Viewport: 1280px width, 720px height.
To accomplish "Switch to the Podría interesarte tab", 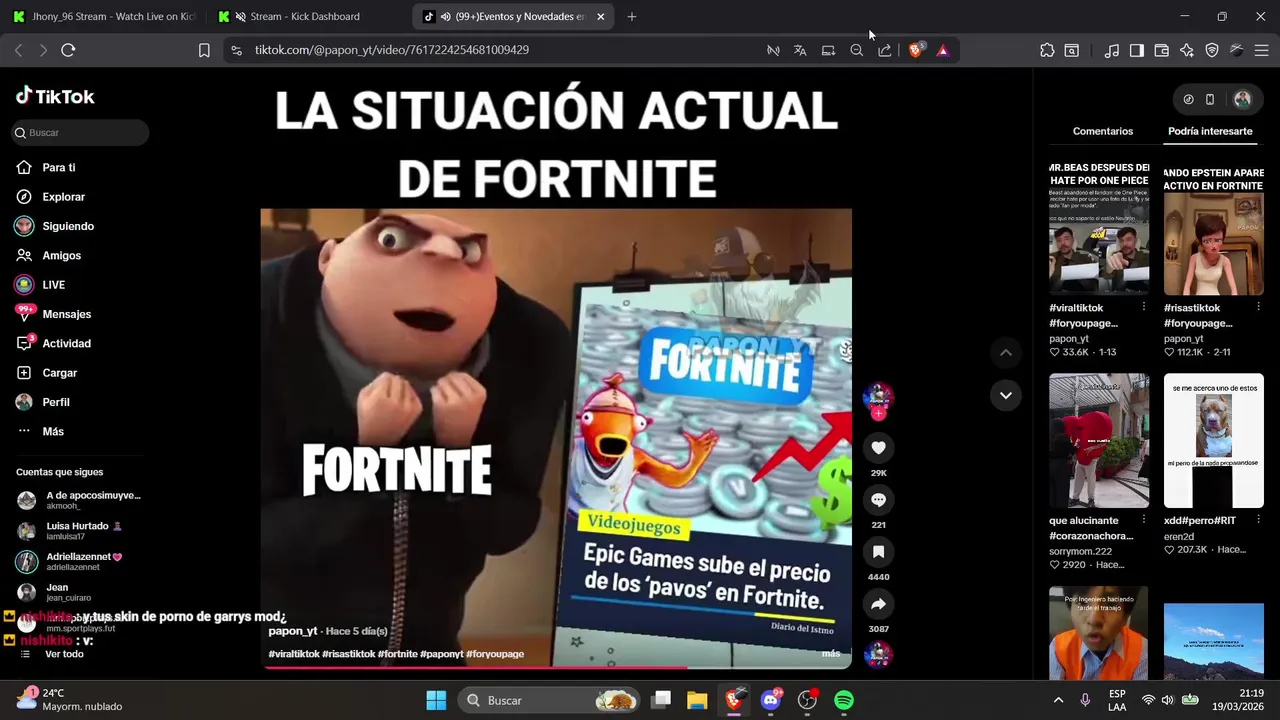I will click(x=1209, y=131).
